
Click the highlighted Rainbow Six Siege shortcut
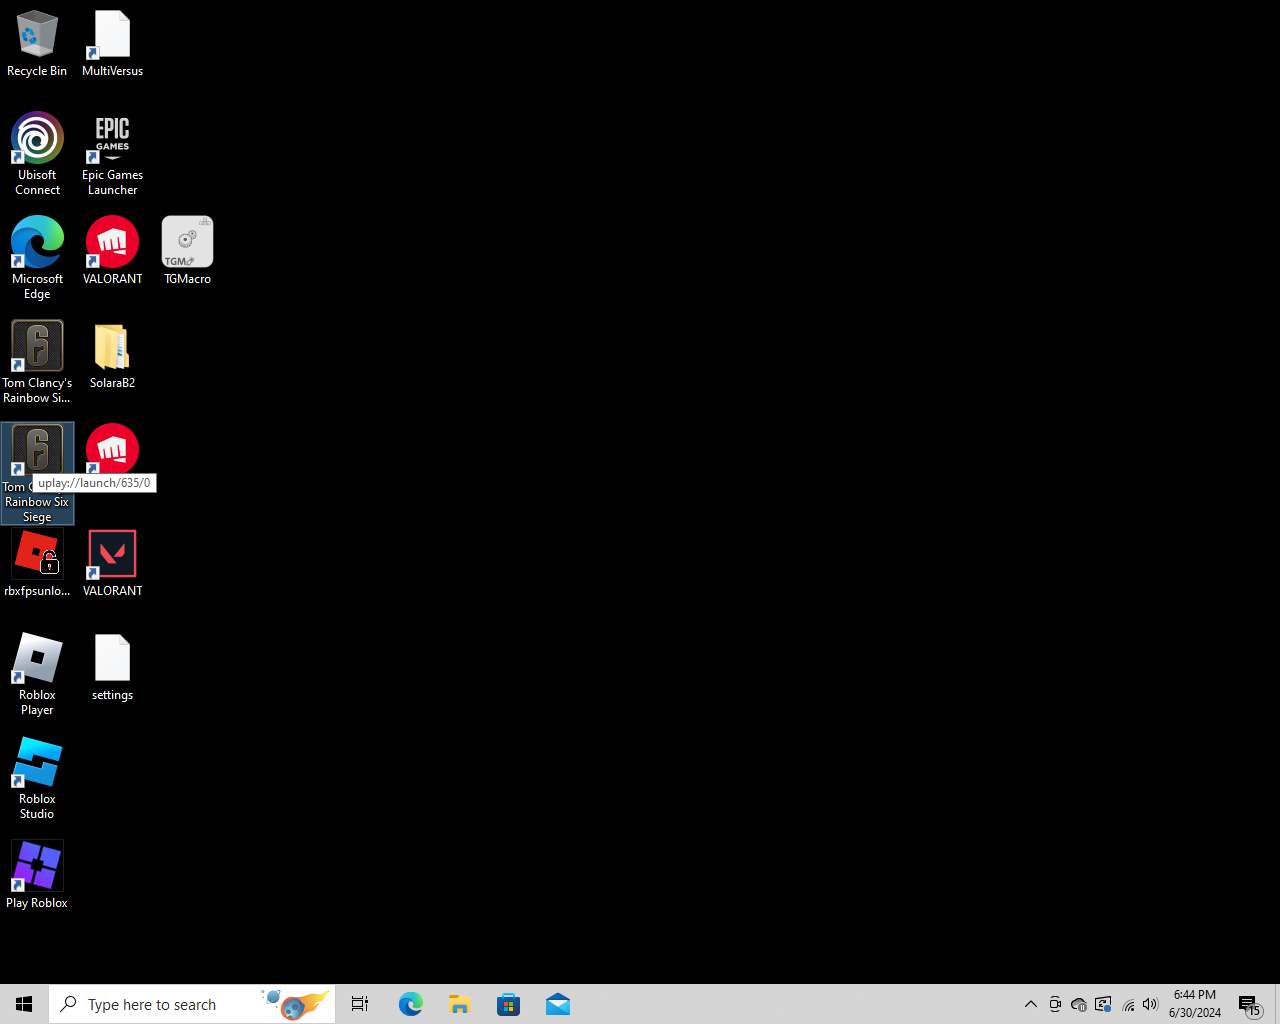tap(37, 473)
